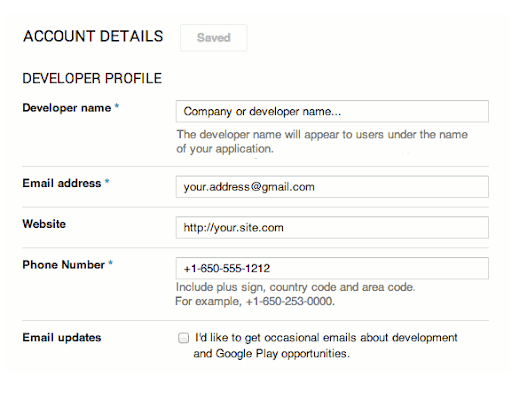Click the 'Include plus sign, country code' hint

click(x=295, y=287)
